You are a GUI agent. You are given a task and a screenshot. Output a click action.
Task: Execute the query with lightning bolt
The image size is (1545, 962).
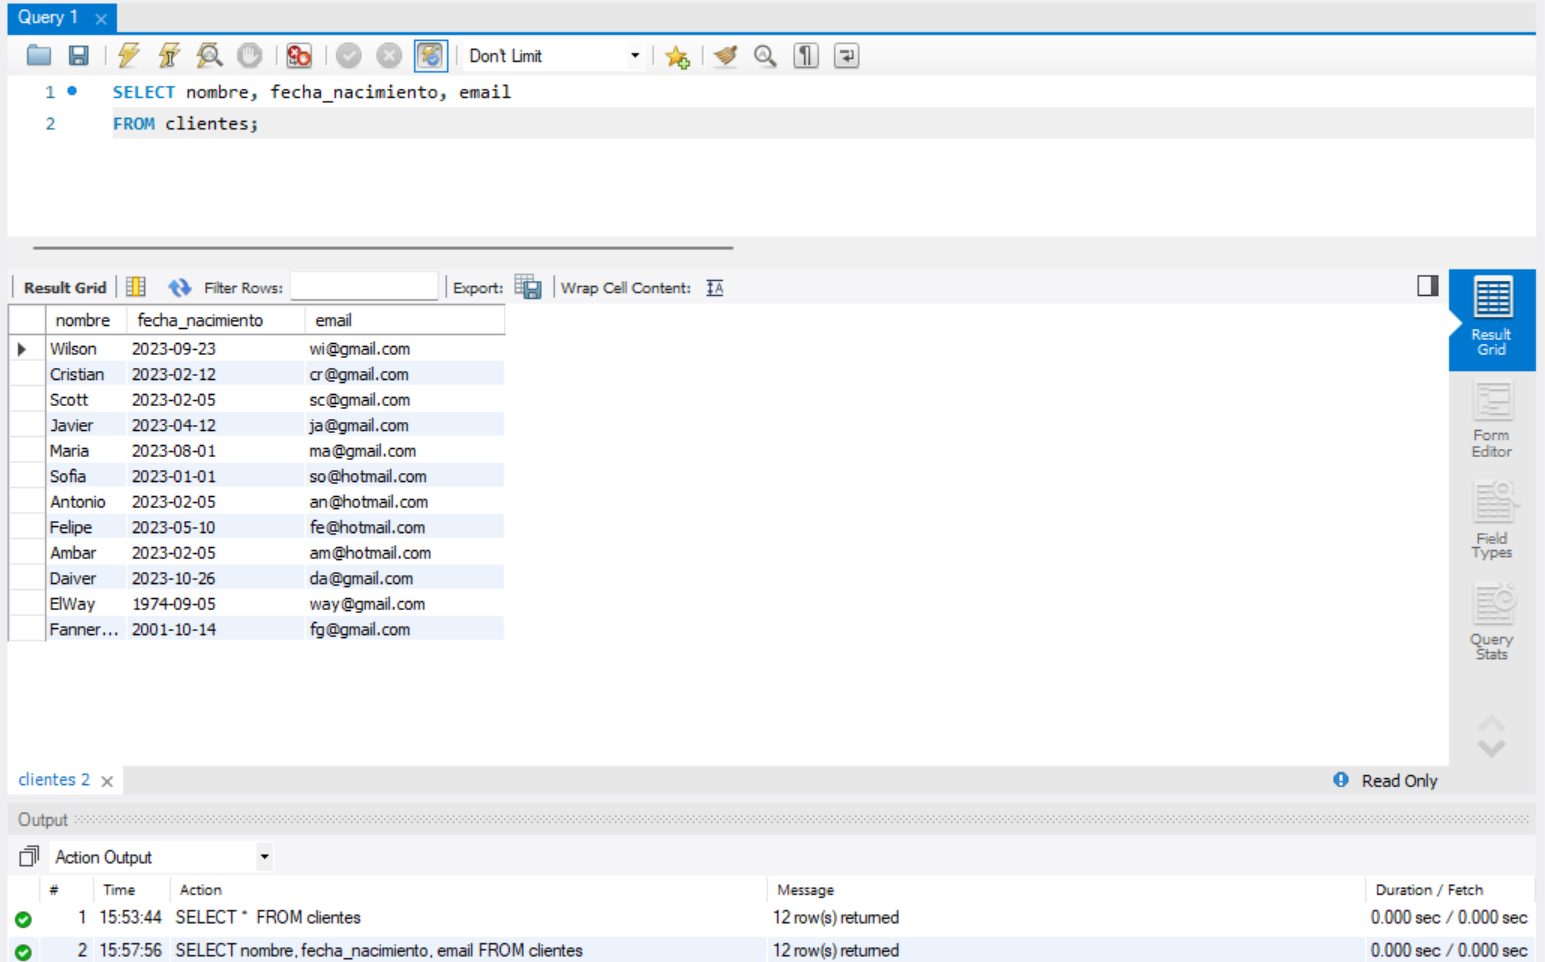click(x=129, y=56)
